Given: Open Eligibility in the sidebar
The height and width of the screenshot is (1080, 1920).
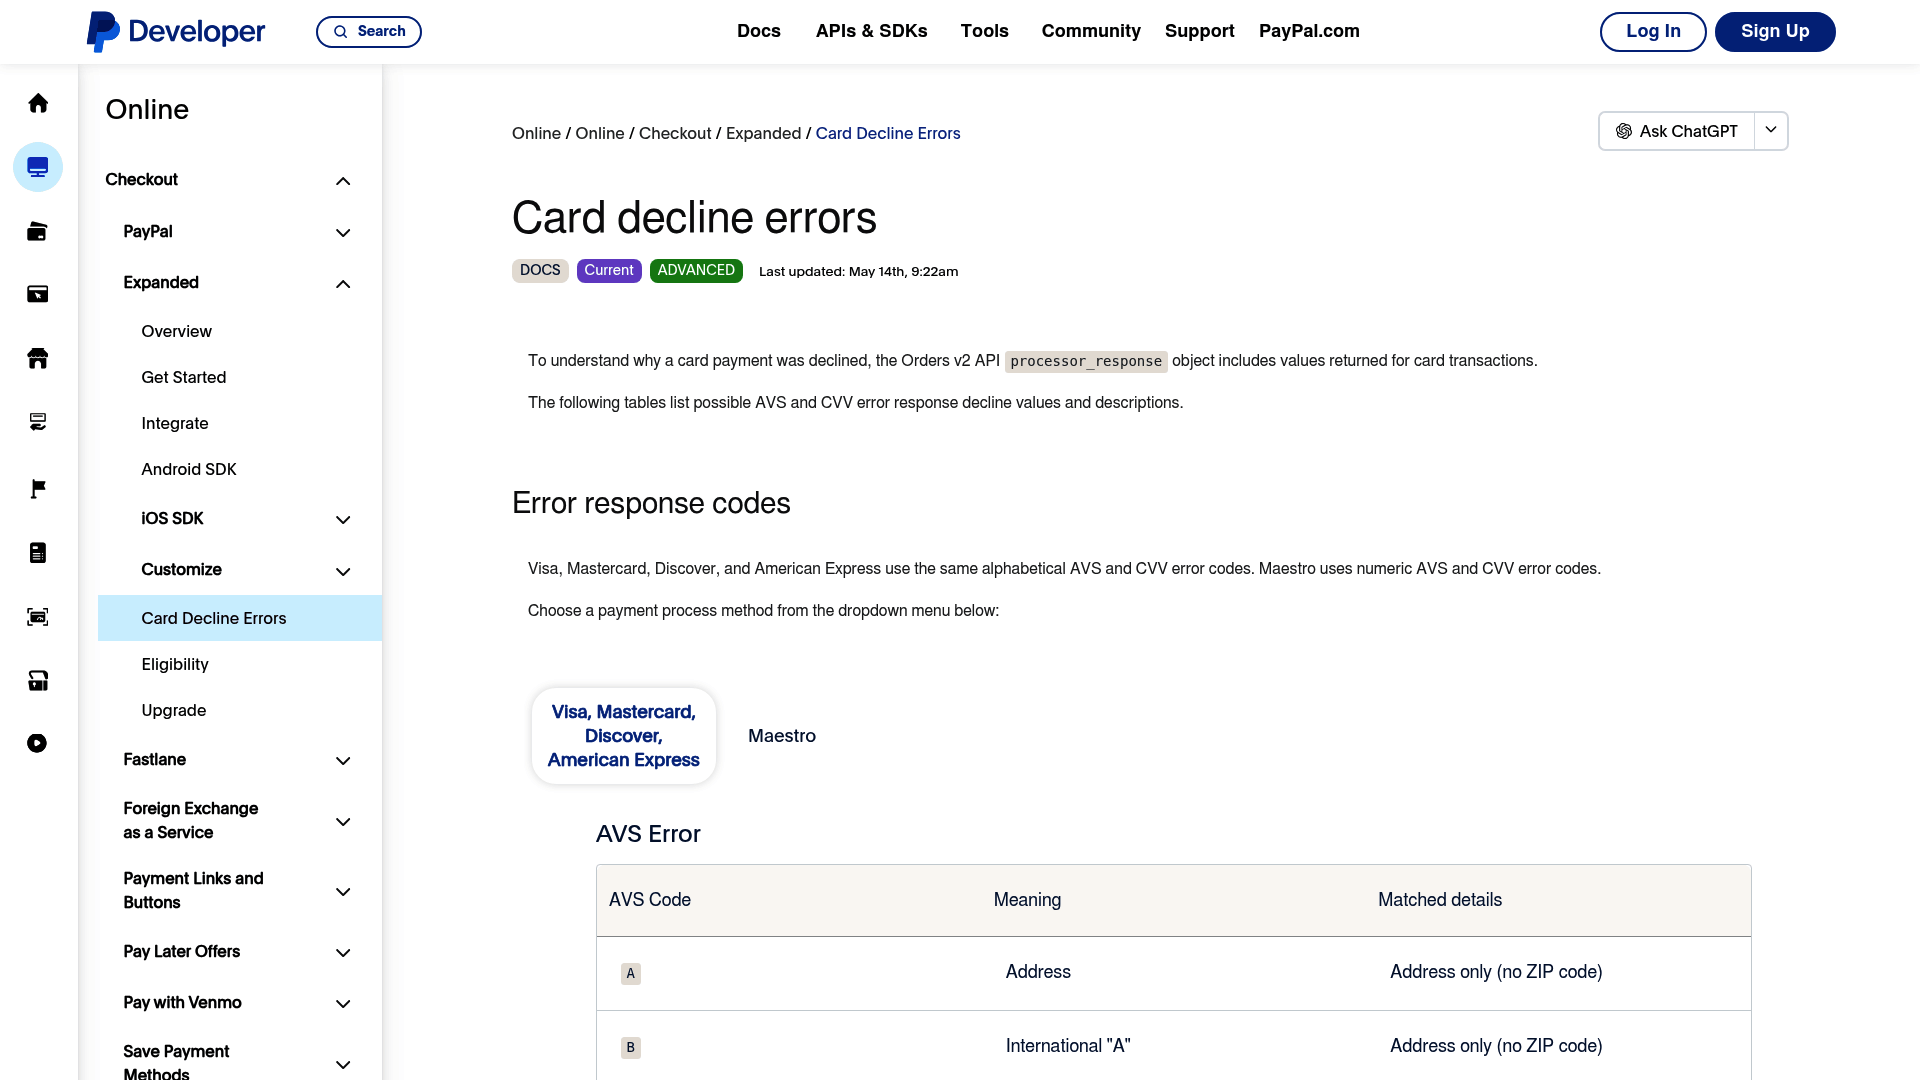Looking at the screenshot, I should 175,664.
